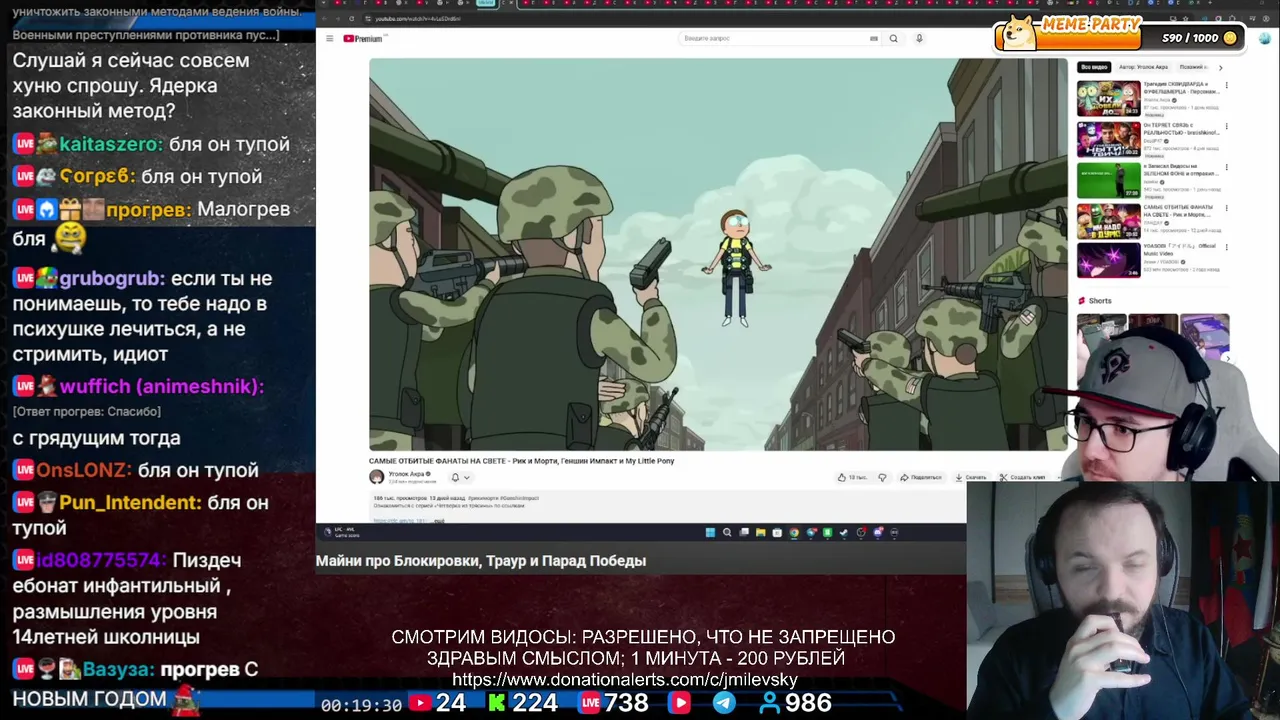Open File Explorer folder from taskbar
Screen dimensions: 1280x720
point(761,532)
